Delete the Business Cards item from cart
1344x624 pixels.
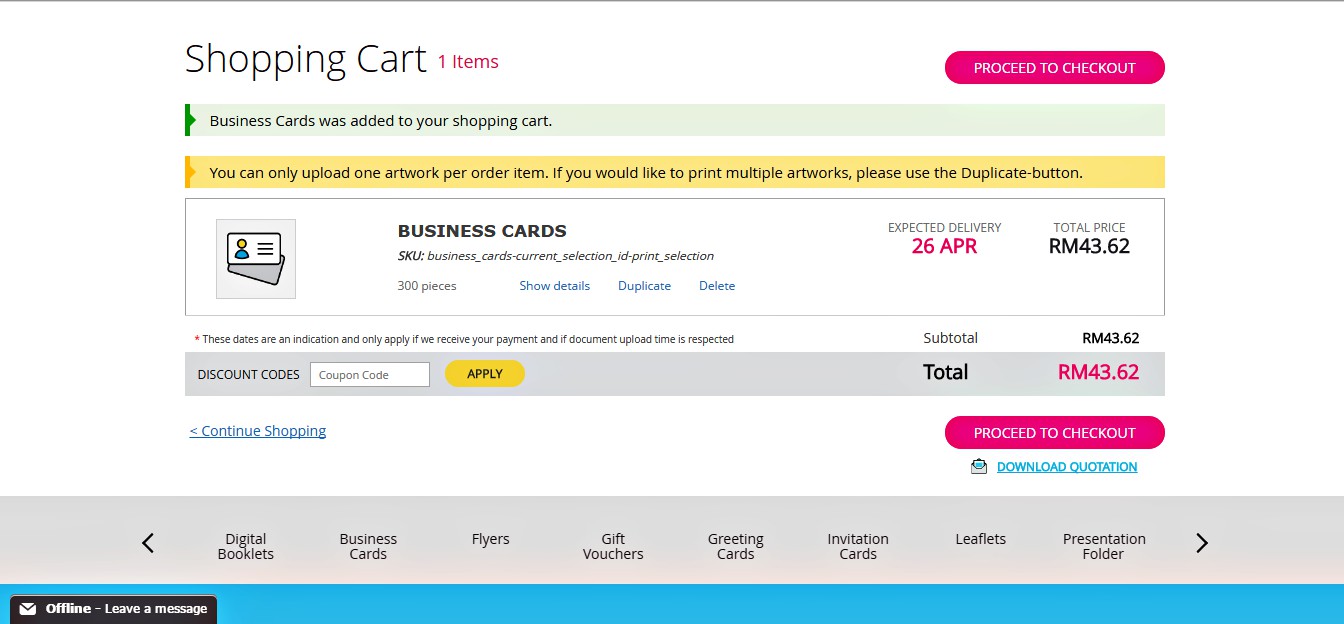(716, 286)
